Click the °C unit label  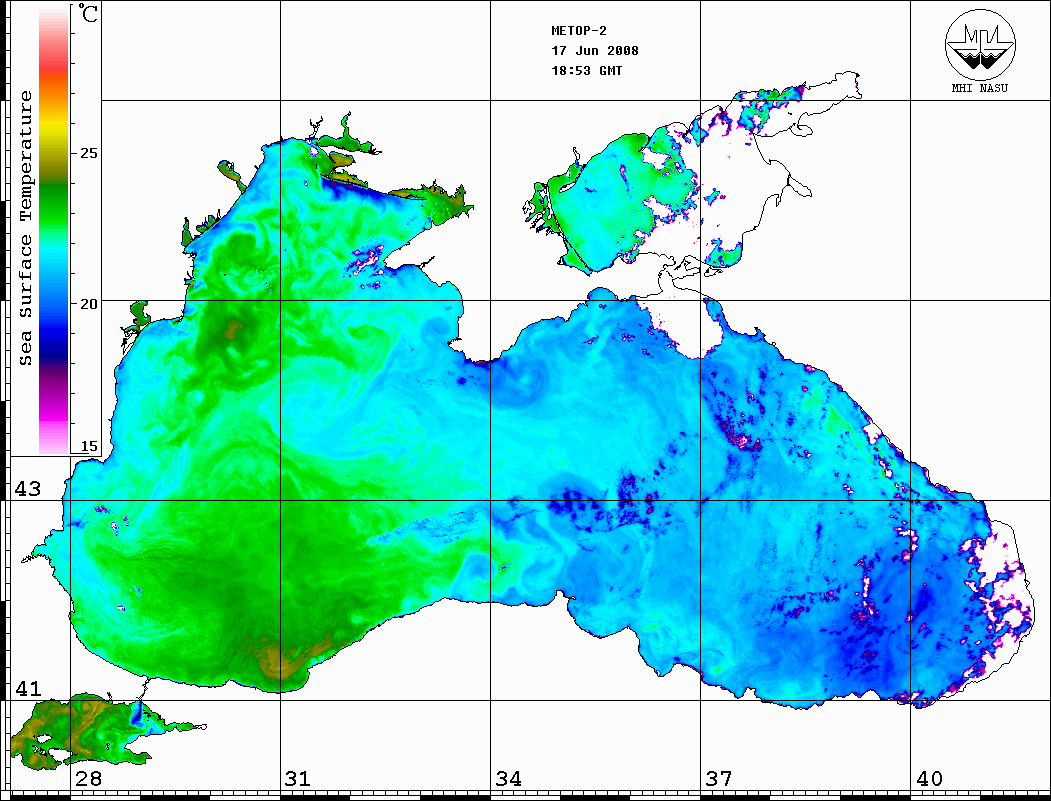[88, 13]
